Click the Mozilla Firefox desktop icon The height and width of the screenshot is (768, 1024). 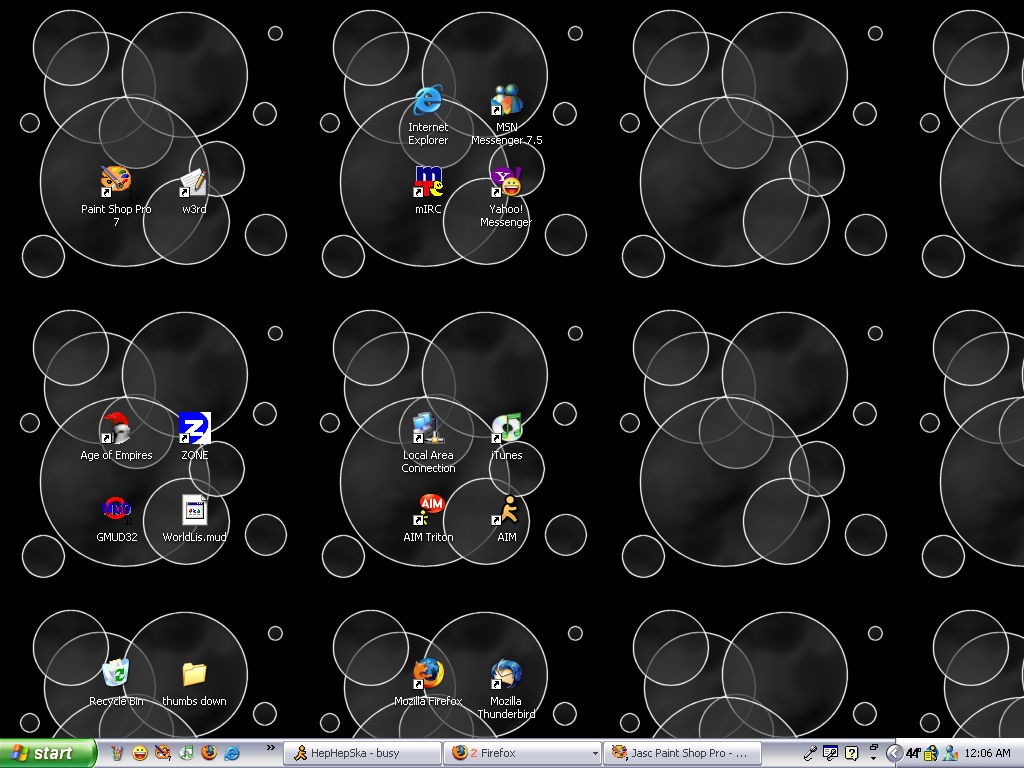tap(428, 682)
